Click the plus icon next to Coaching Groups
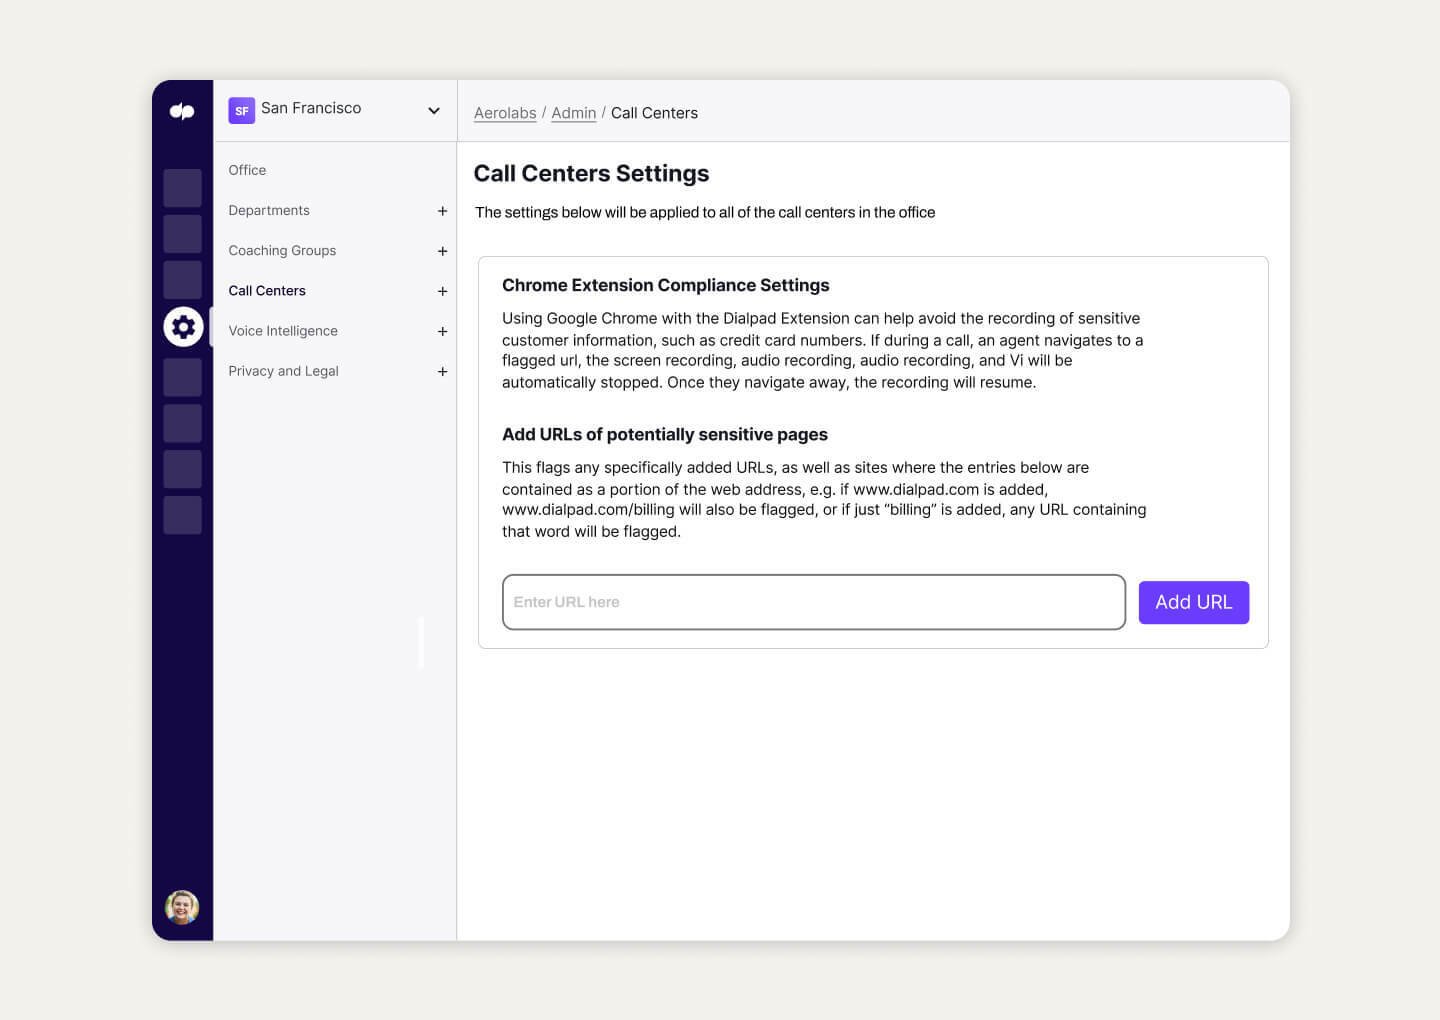The height and width of the screenshot is (1020, 1440). (443, 251)
